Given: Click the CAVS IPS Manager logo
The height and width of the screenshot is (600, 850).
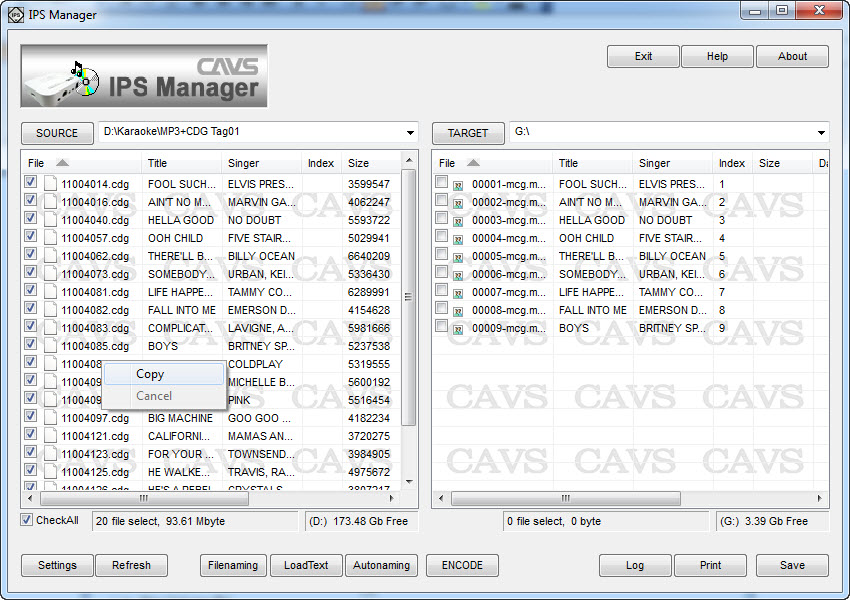Looking at the screenshot, I should pos(144,76).
